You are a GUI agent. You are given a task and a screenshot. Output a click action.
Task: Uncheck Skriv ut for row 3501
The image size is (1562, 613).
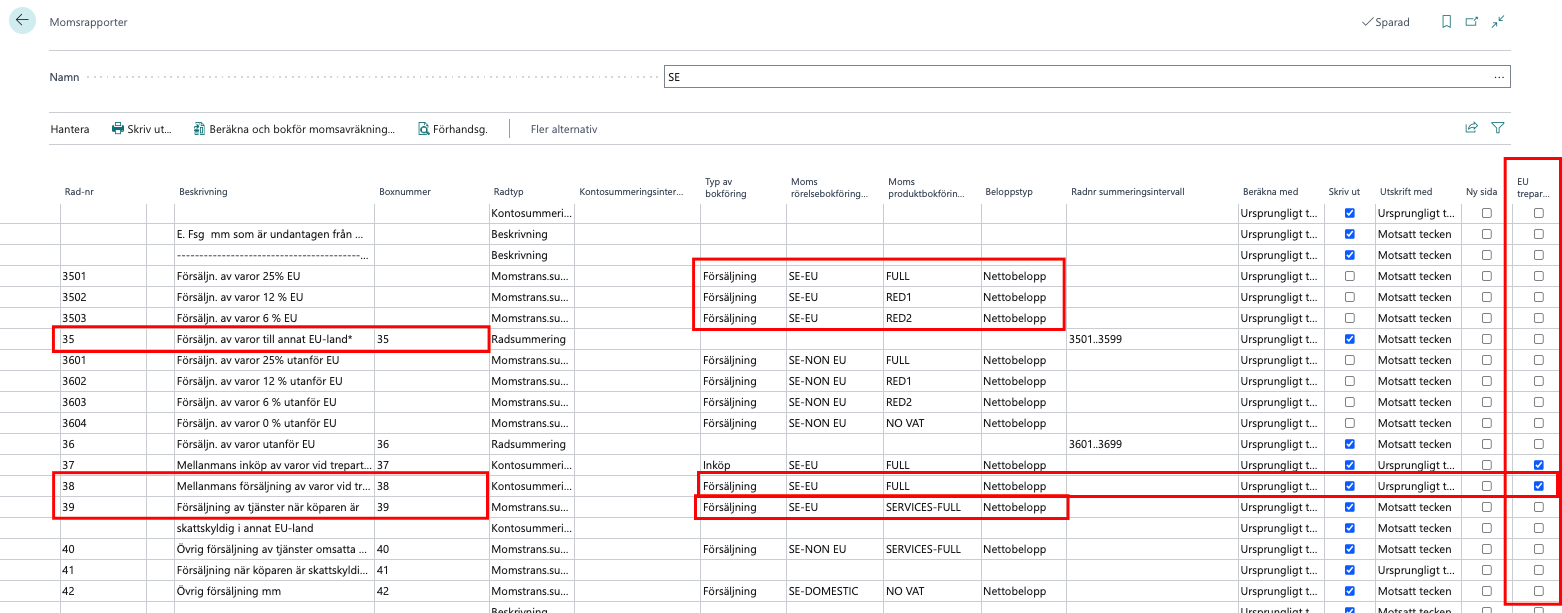pos(1349,275)
